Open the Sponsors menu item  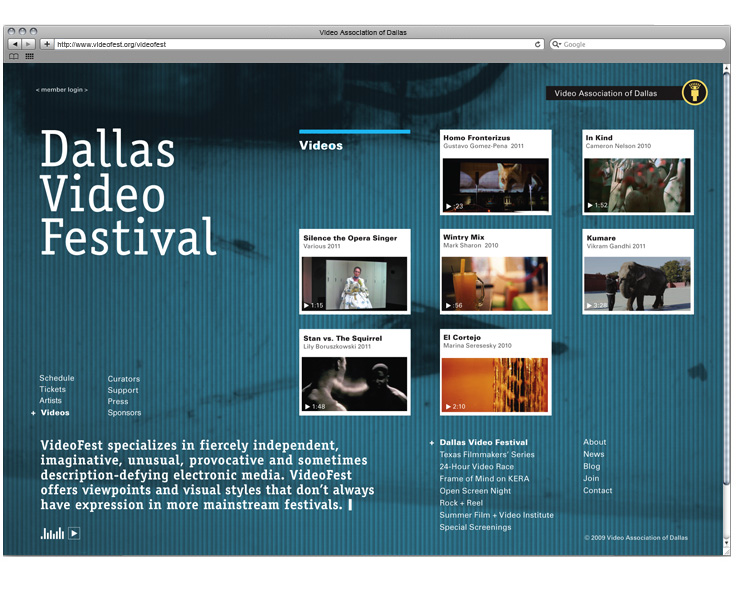[x=124, y=413]
